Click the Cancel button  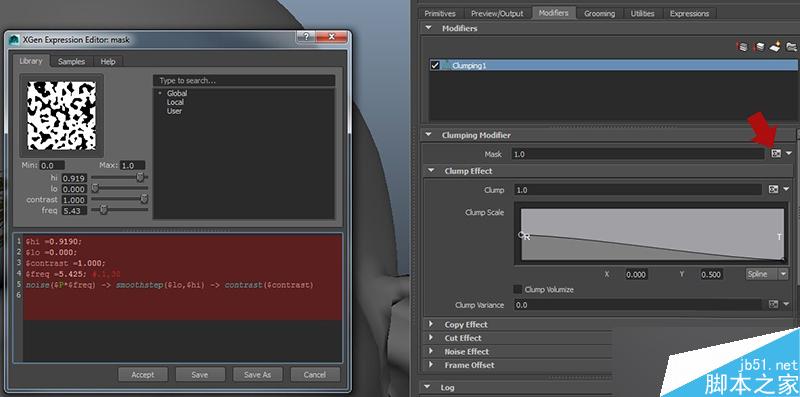[315, 375]
